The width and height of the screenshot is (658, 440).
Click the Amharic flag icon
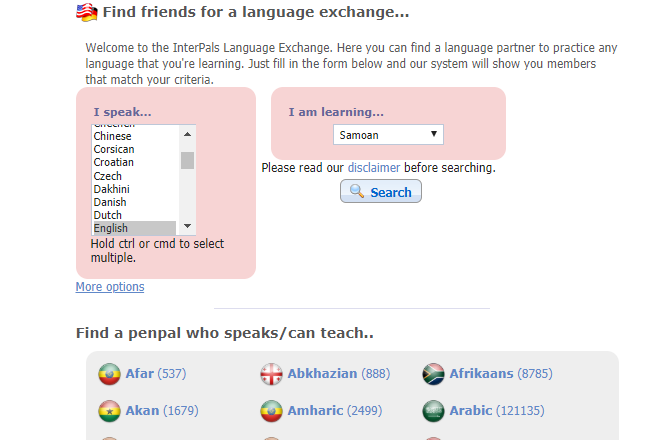point(271,411)
